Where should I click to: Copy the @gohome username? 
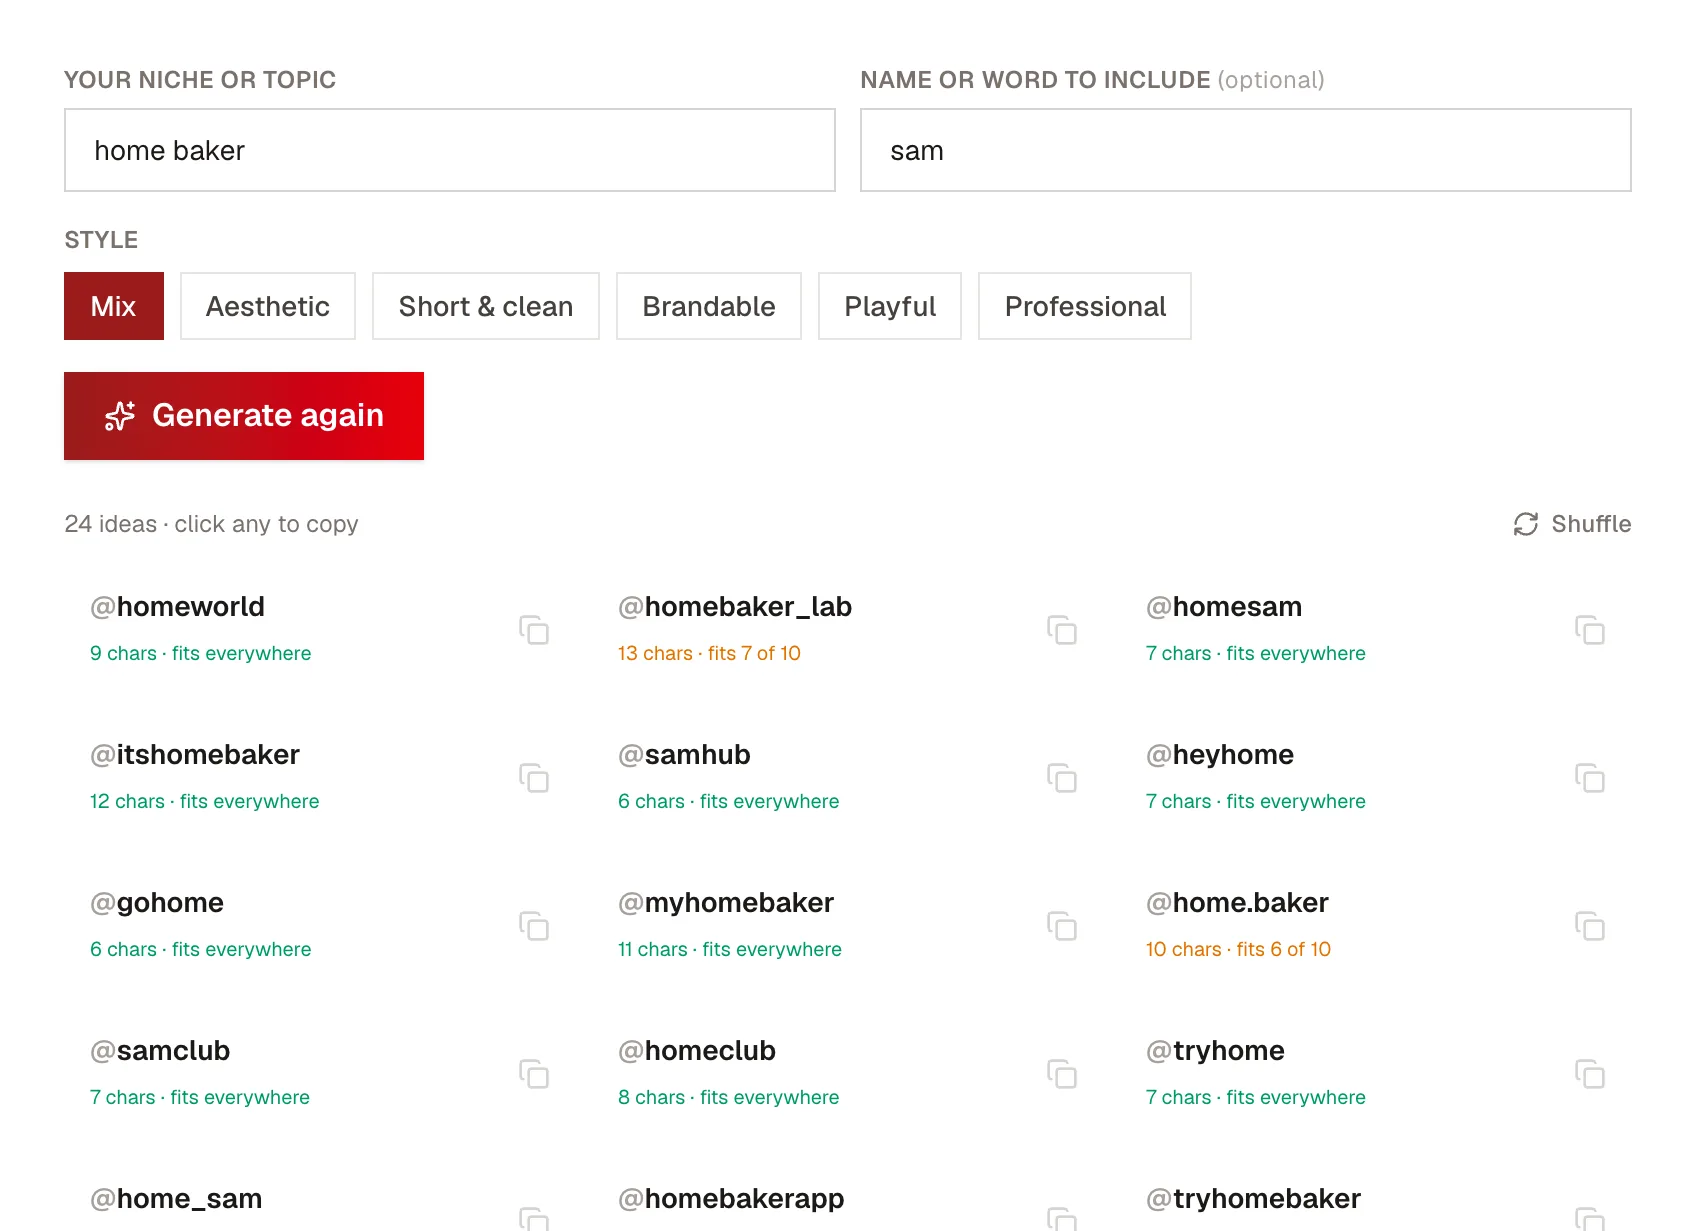(534, 926)
